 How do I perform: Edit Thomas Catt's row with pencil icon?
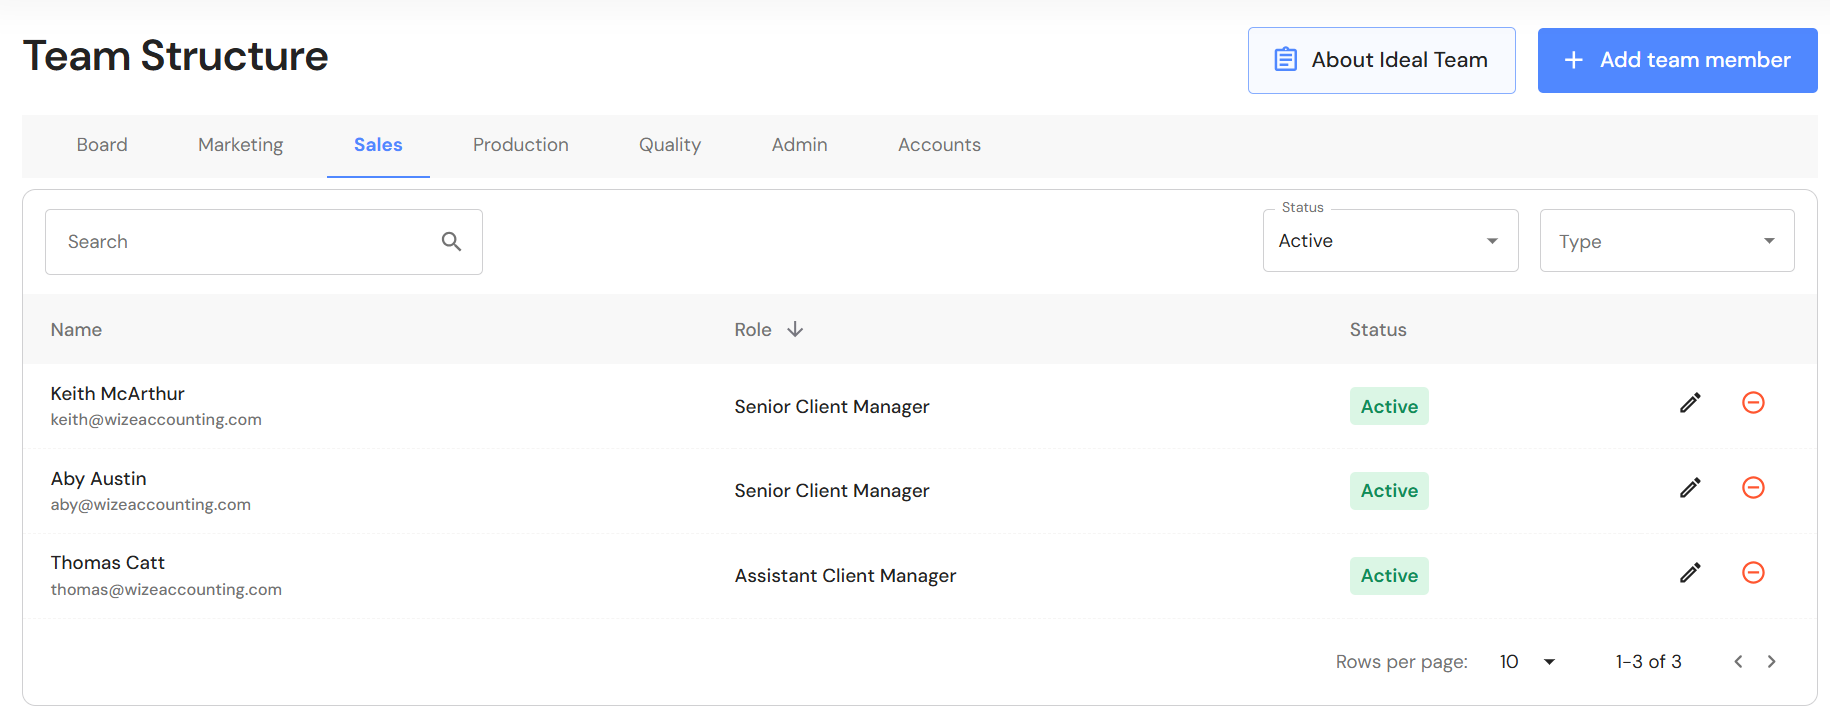coord(1690,573)
